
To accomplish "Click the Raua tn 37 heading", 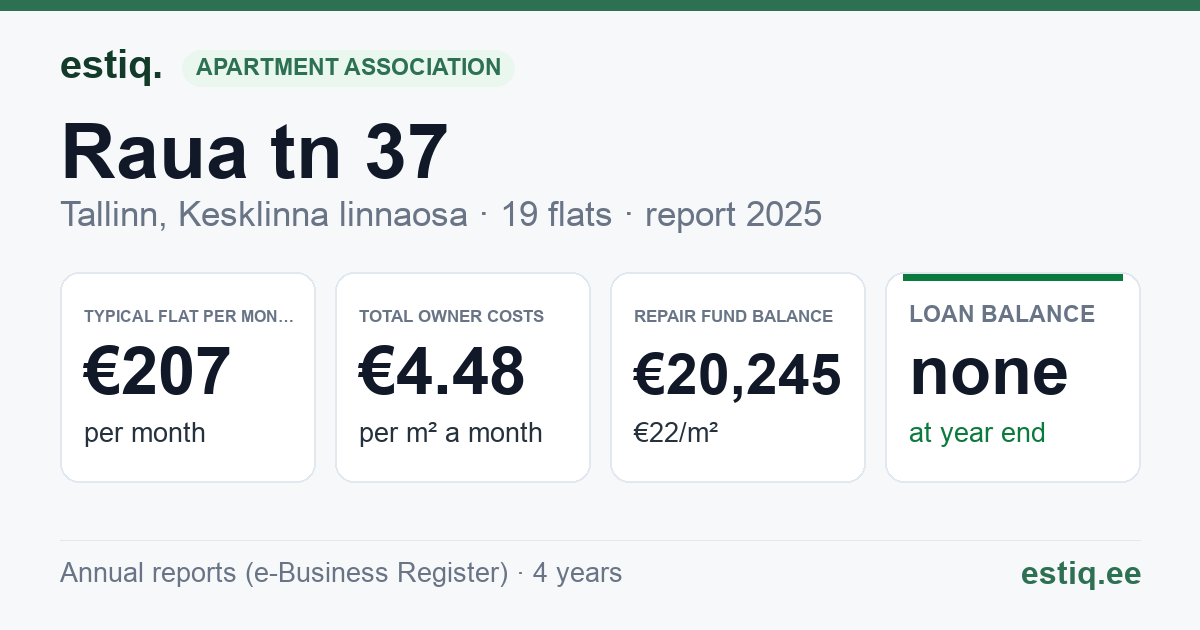I will 255,152.
